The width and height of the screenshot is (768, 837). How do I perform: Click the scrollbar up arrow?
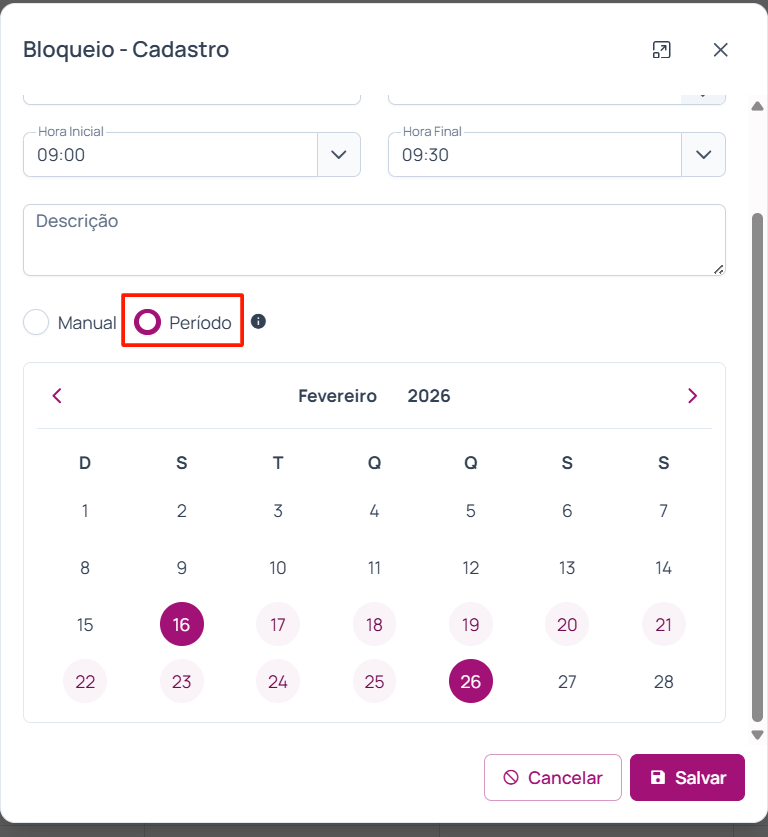click(757, 106)
